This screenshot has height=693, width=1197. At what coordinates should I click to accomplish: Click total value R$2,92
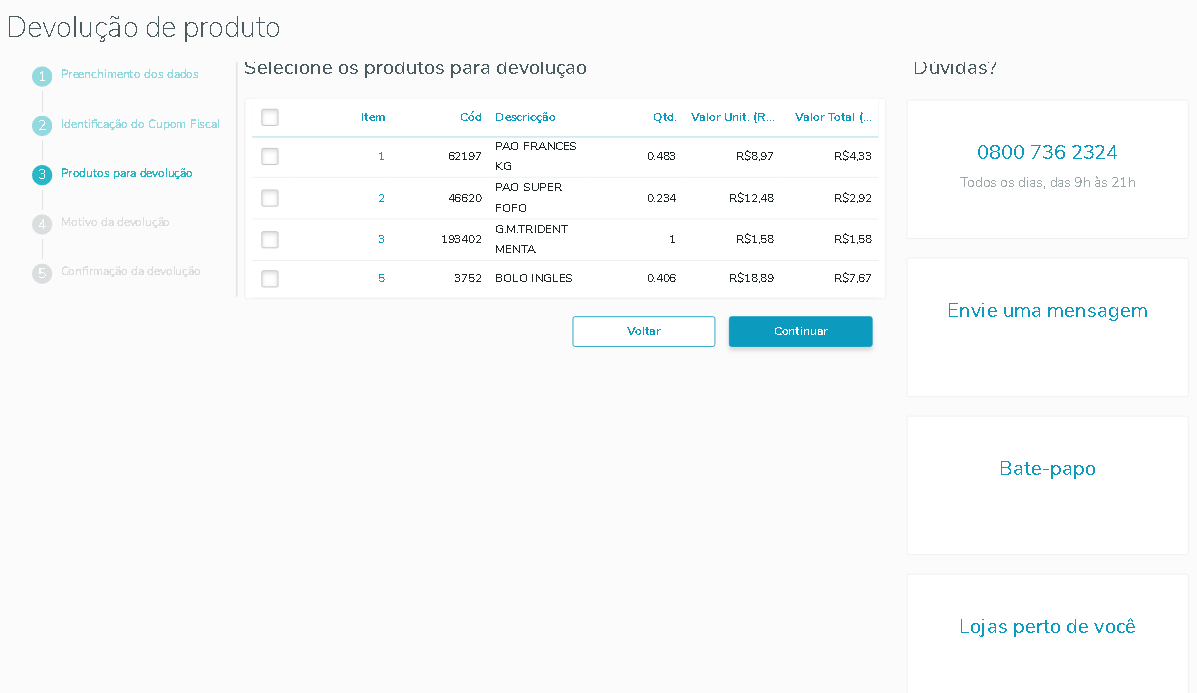tap(853, 198)
